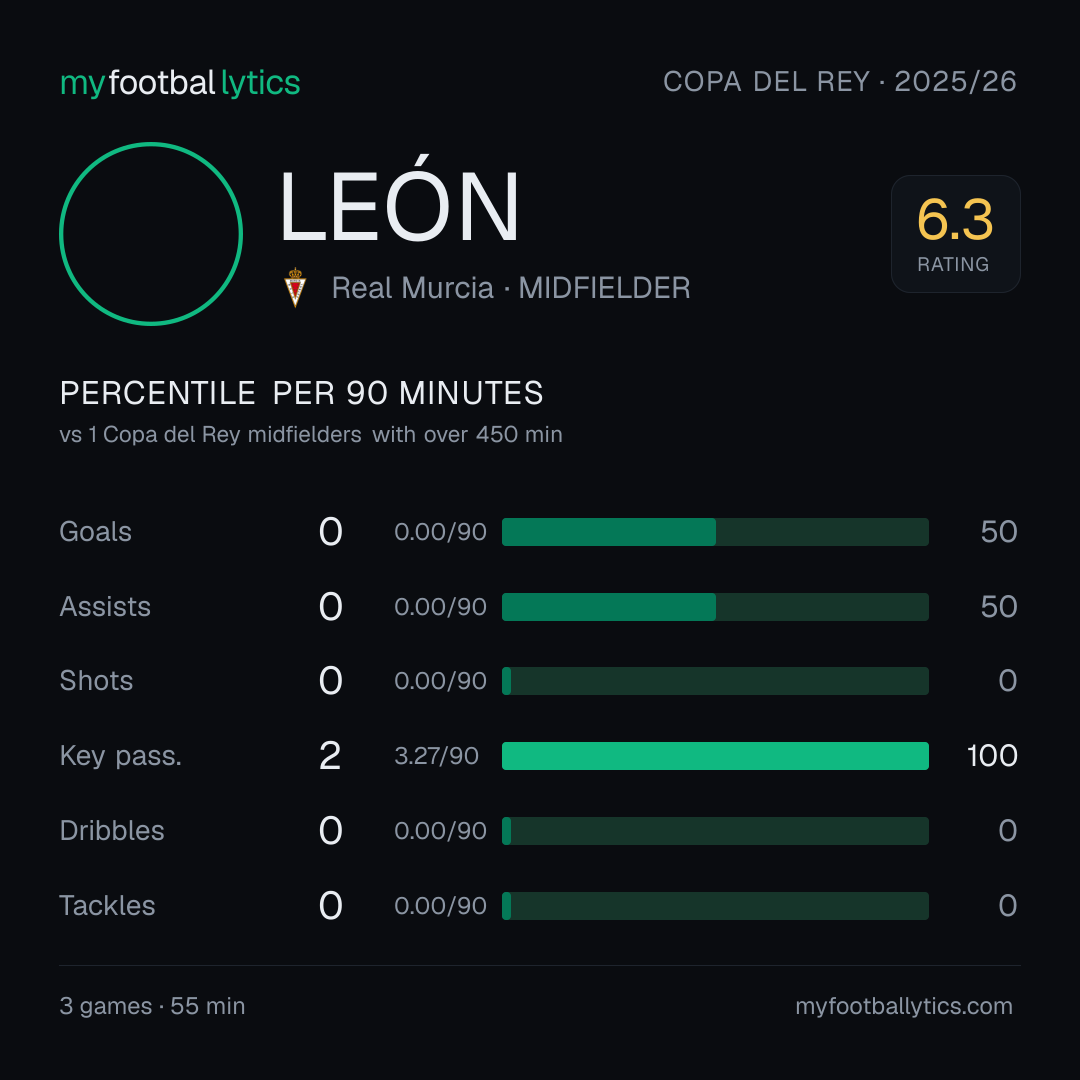Click the Goals percentile bar
Screen dimensions: 1080x1080
[715, 532]
